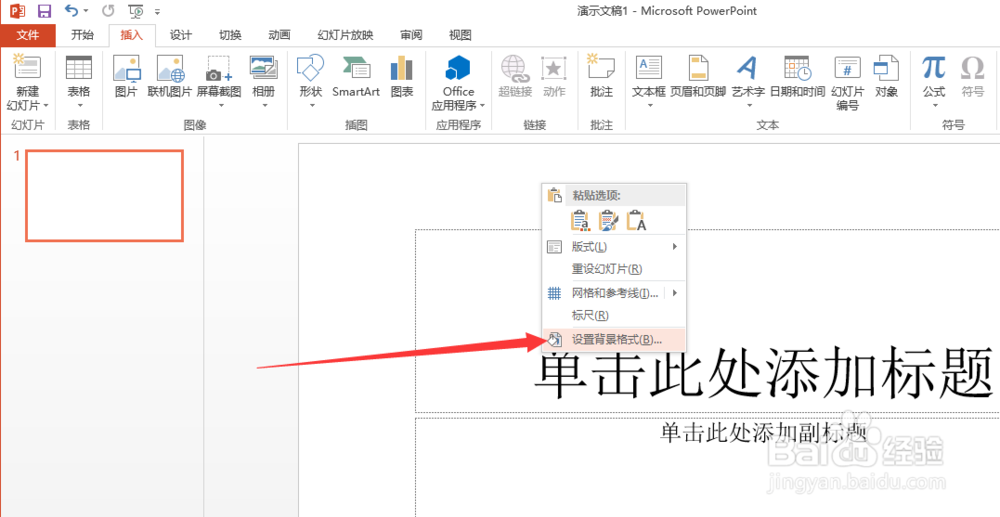Switch to the 开始 ribbon tab
The image size is (1000, 517).
click(82, 35)
